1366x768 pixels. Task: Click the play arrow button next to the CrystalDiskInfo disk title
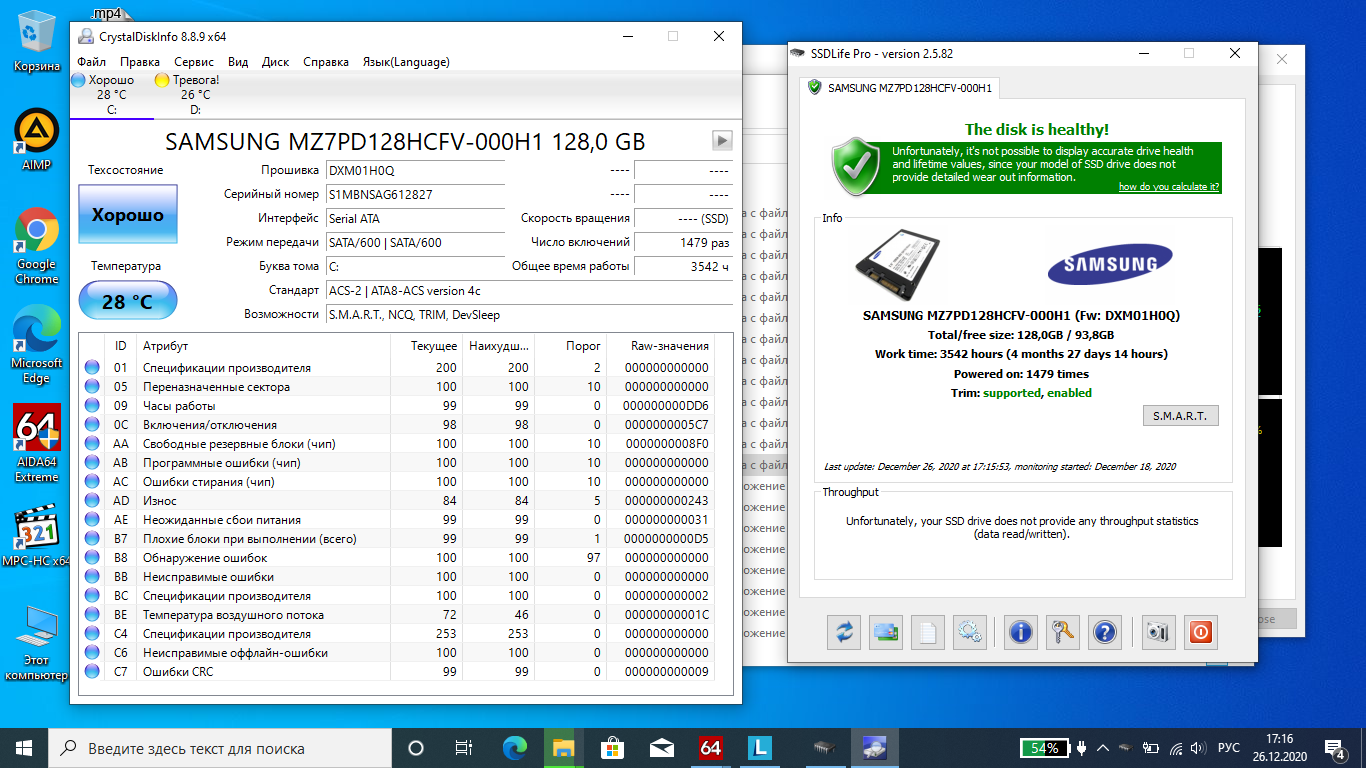(722, 141)
